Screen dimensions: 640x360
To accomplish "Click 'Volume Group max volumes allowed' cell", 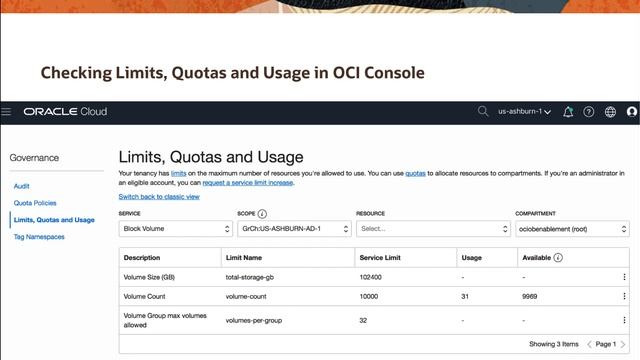I will coord(165,320).
